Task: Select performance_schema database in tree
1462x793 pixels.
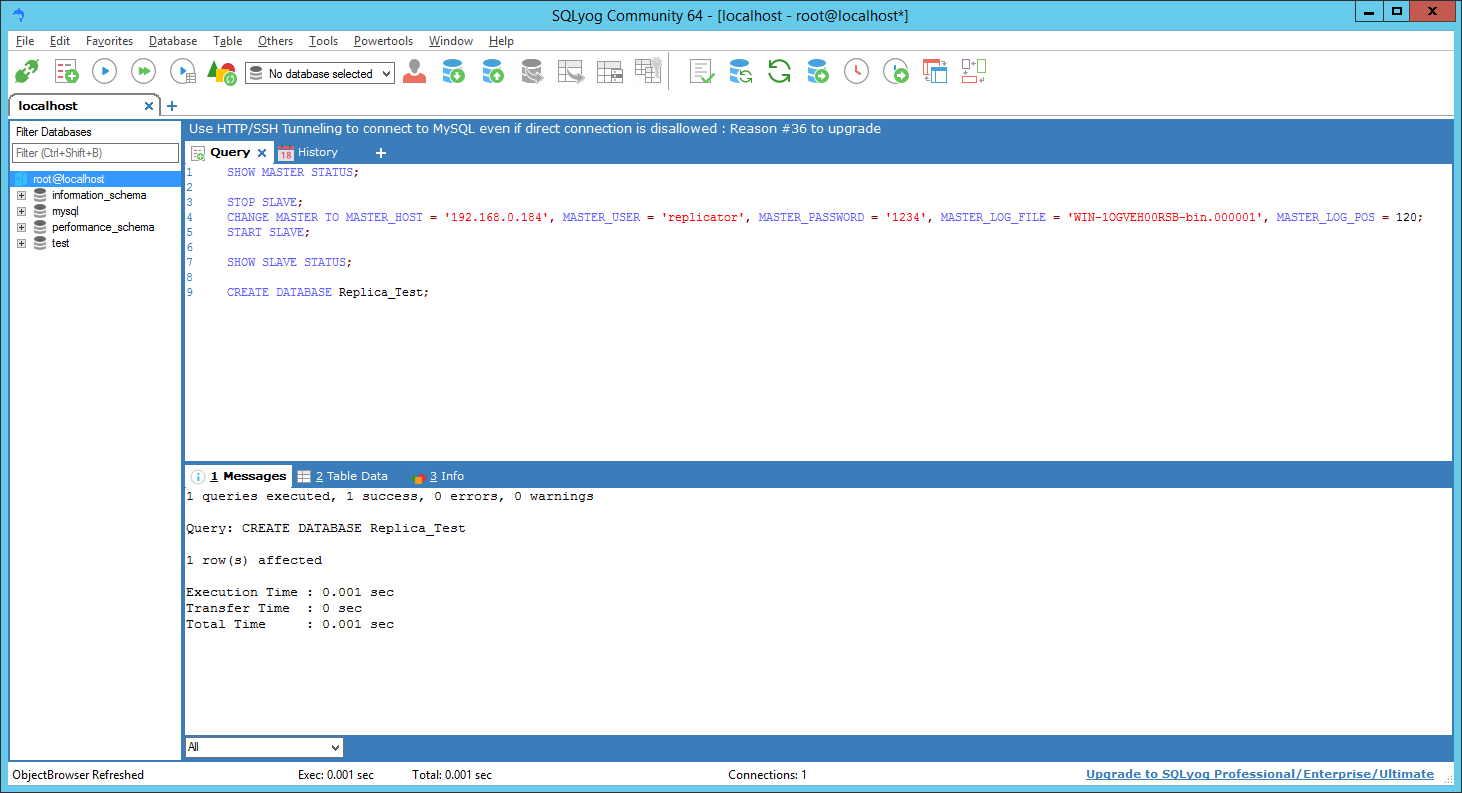Action: point(103,228)
